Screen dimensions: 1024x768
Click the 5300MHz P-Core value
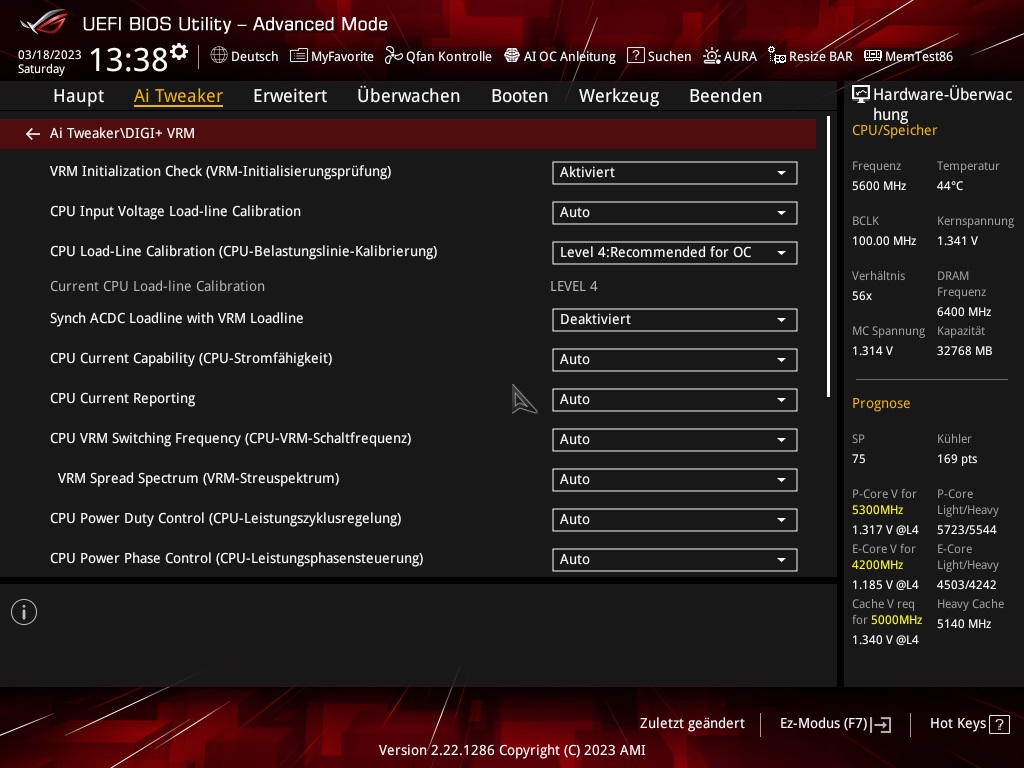[x=877, y=509]
